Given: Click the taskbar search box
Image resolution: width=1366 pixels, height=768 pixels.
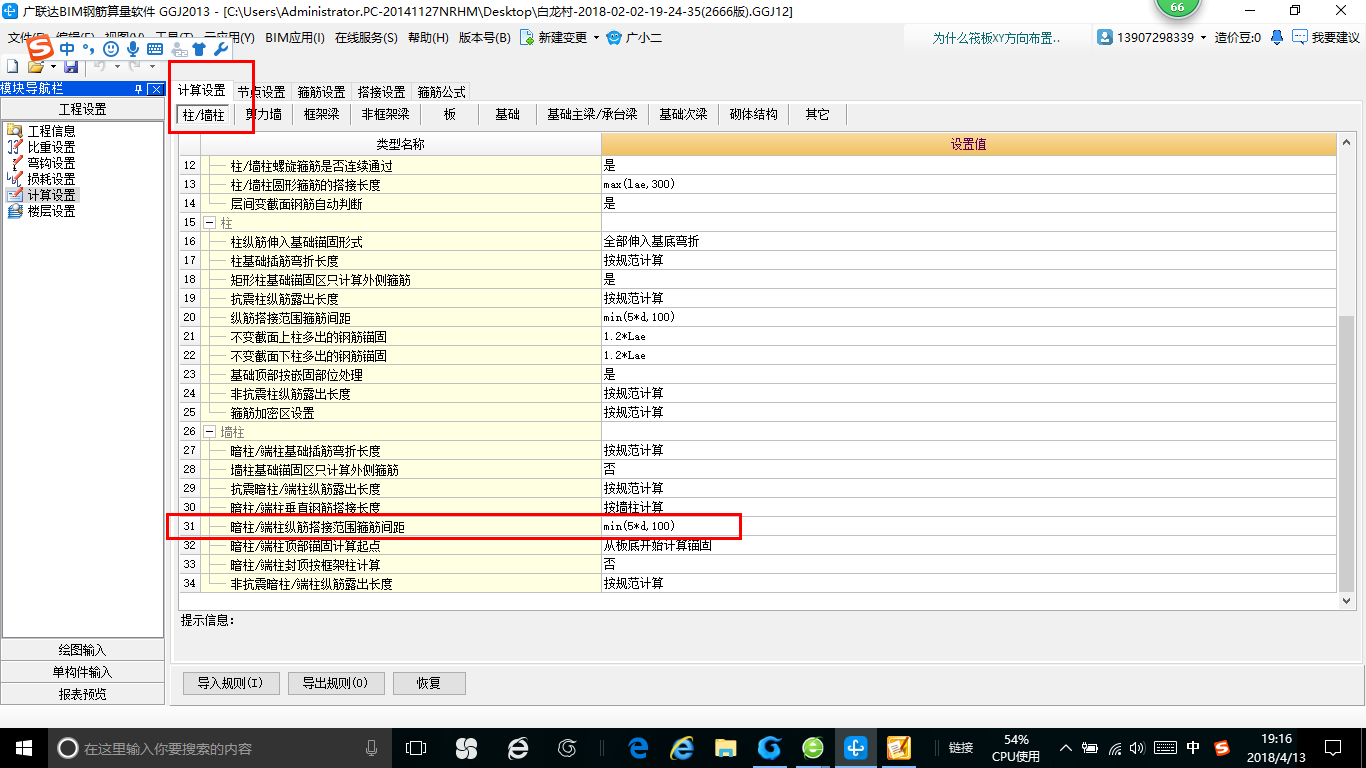Looking at the screenshot, I should coord(219,747).
